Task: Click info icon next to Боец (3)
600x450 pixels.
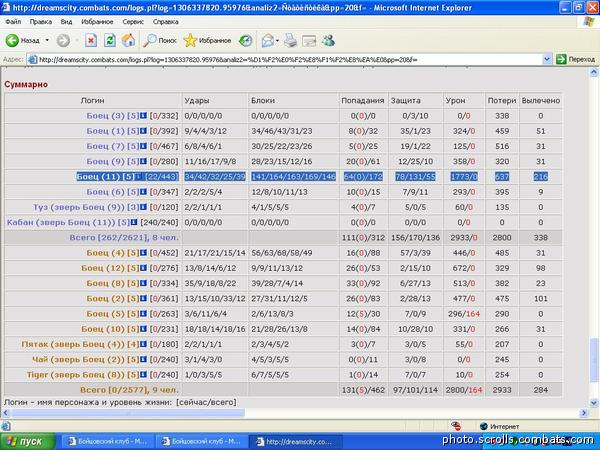Action: [143, 116]
